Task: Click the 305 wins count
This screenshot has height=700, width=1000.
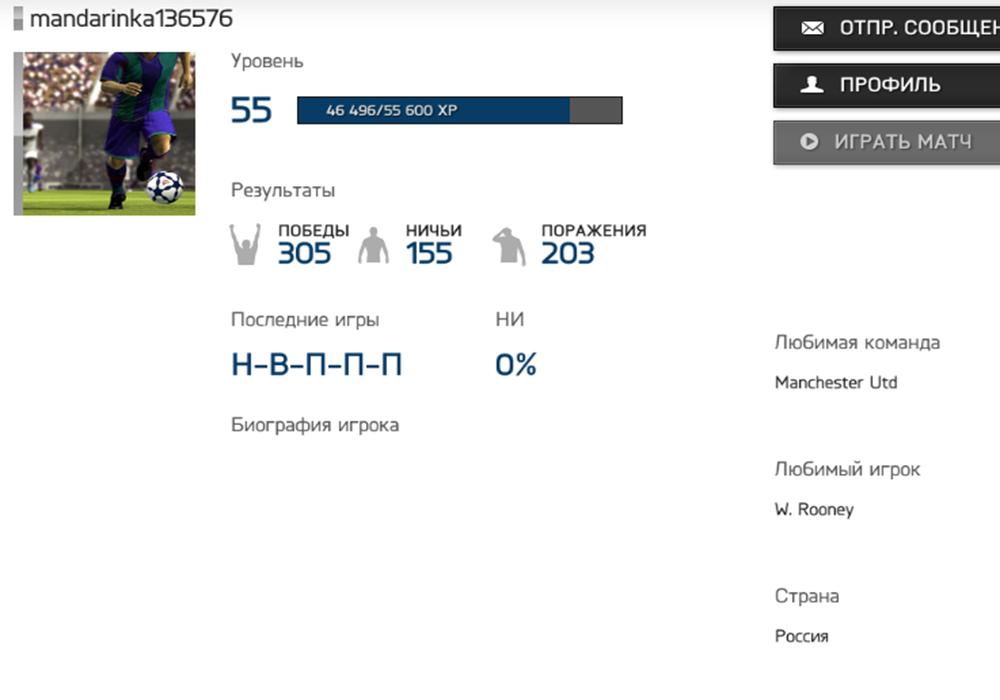Action: pos(304,254)
